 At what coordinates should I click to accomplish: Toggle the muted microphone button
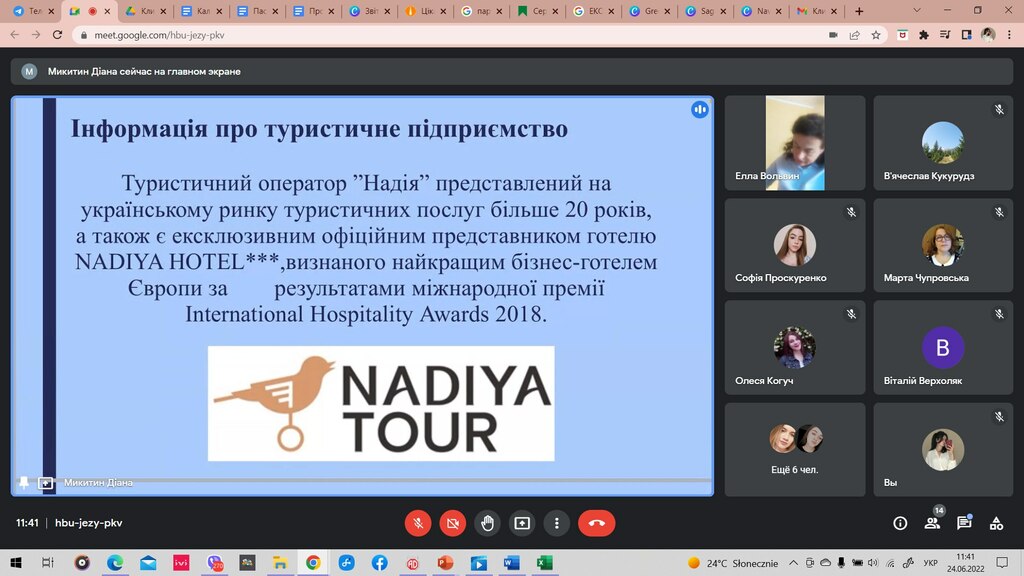coord(418,523)
